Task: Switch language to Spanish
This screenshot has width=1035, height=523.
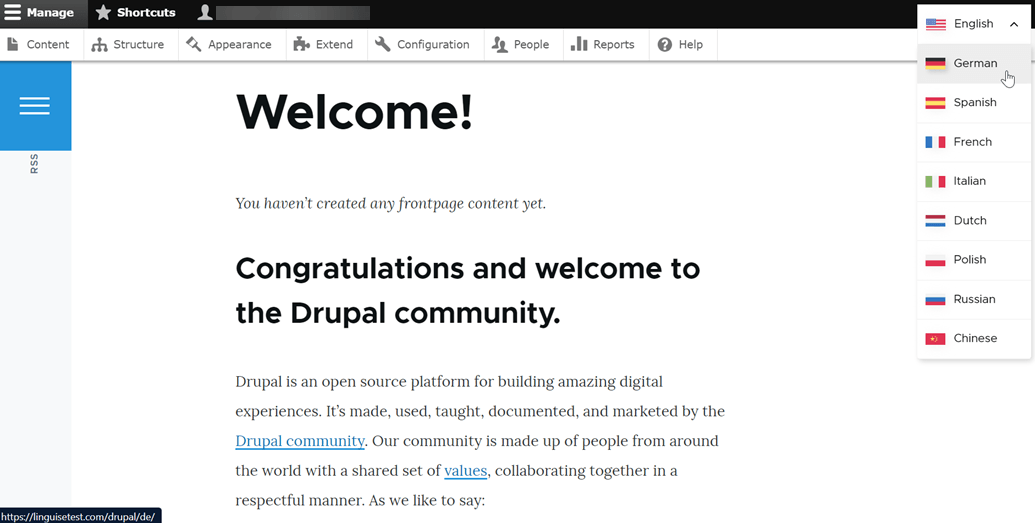Action: (x=974, y=102)
